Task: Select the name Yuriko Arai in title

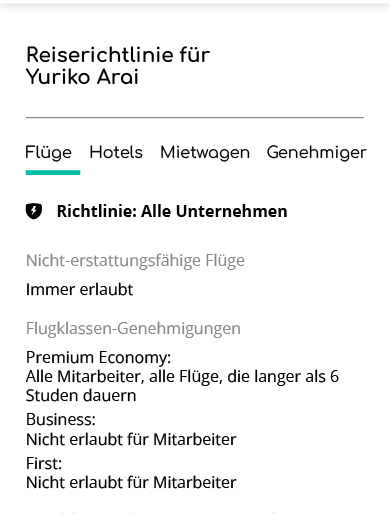Action: click(82, 77)
